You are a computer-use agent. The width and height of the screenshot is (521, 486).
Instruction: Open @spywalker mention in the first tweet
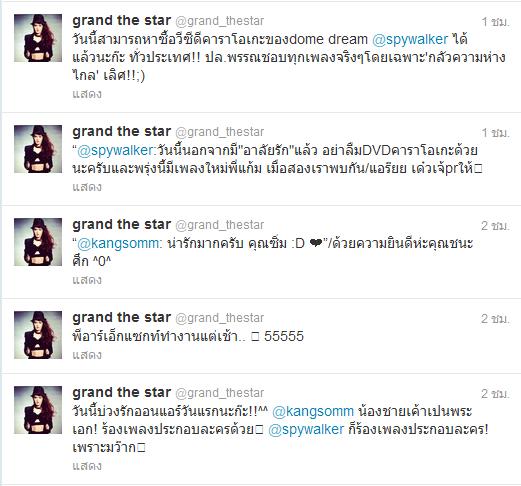pos(410,40)
